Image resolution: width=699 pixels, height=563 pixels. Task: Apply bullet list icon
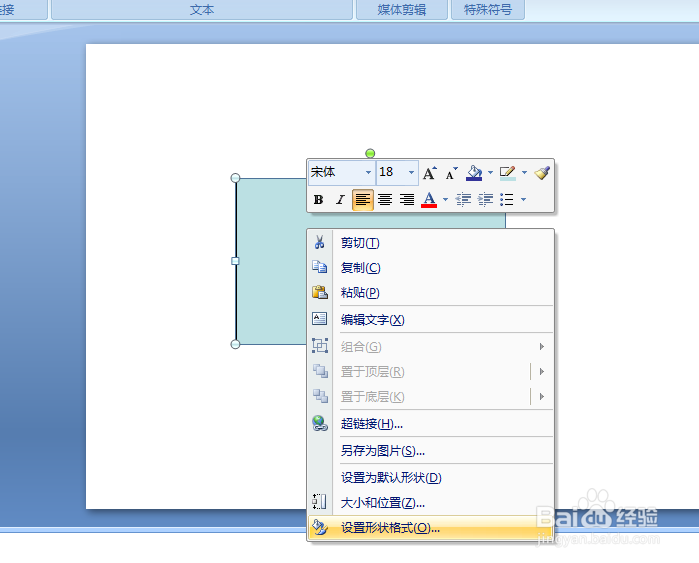[x=507, y=200]
